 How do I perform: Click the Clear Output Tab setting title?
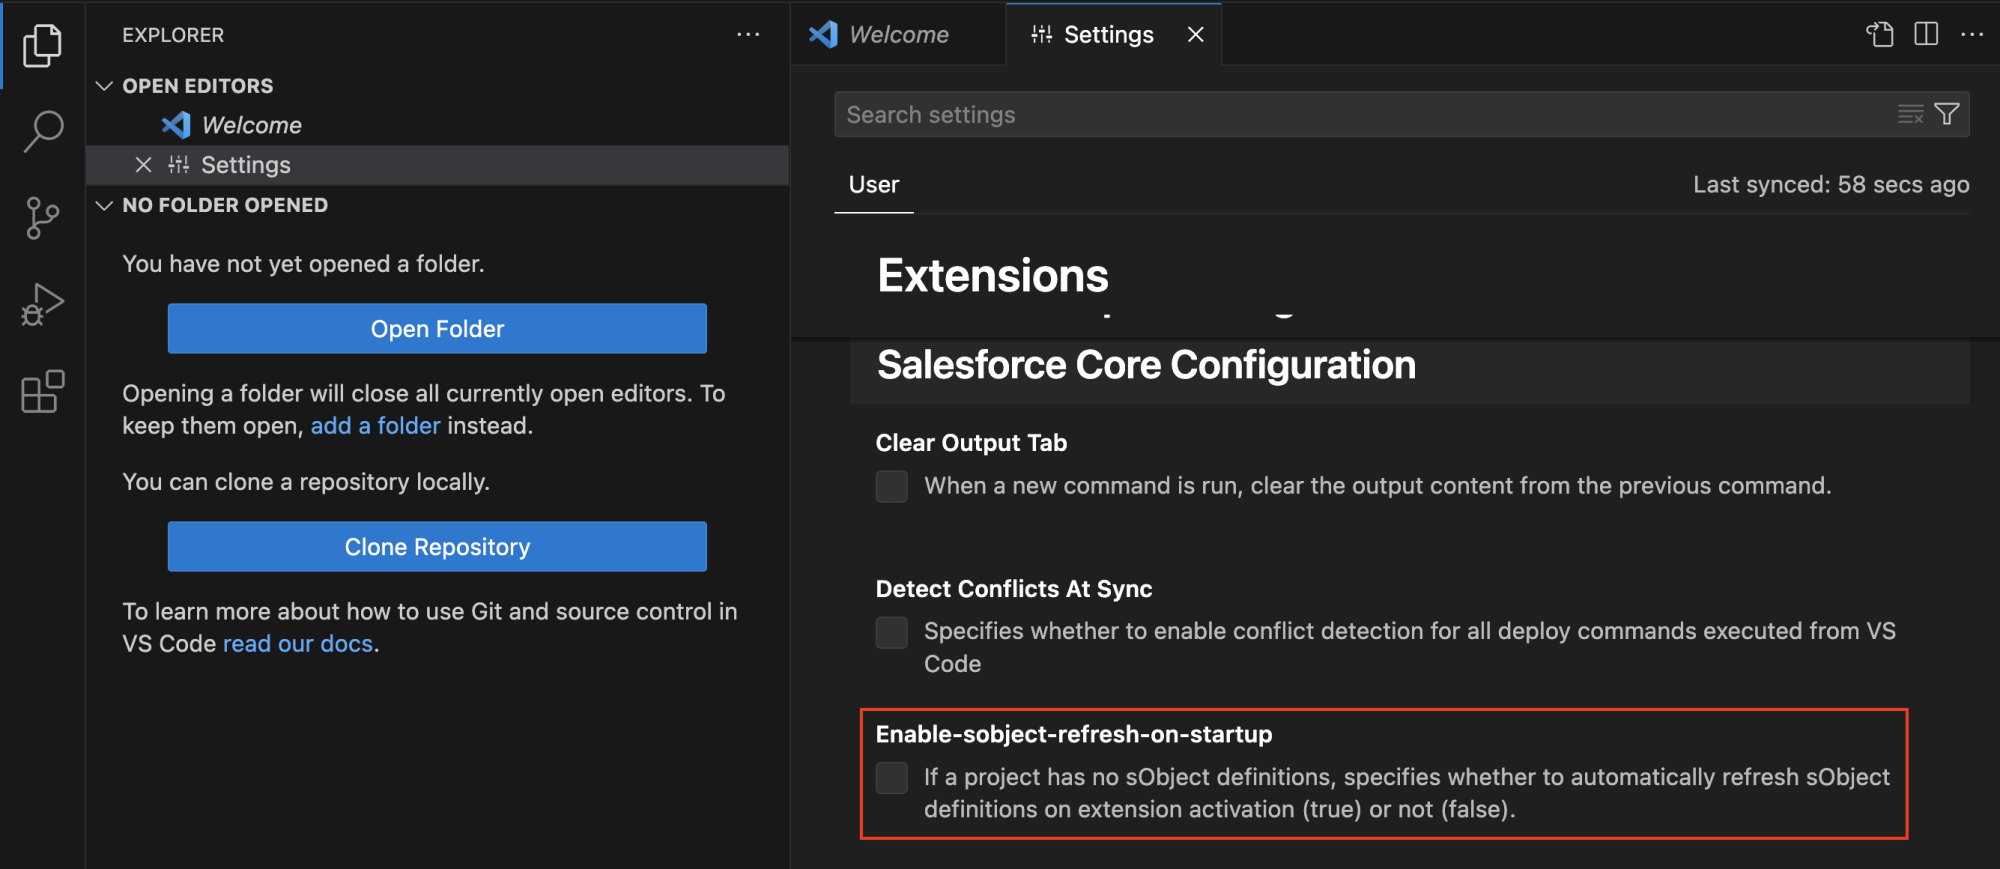[x=971, y=443]
